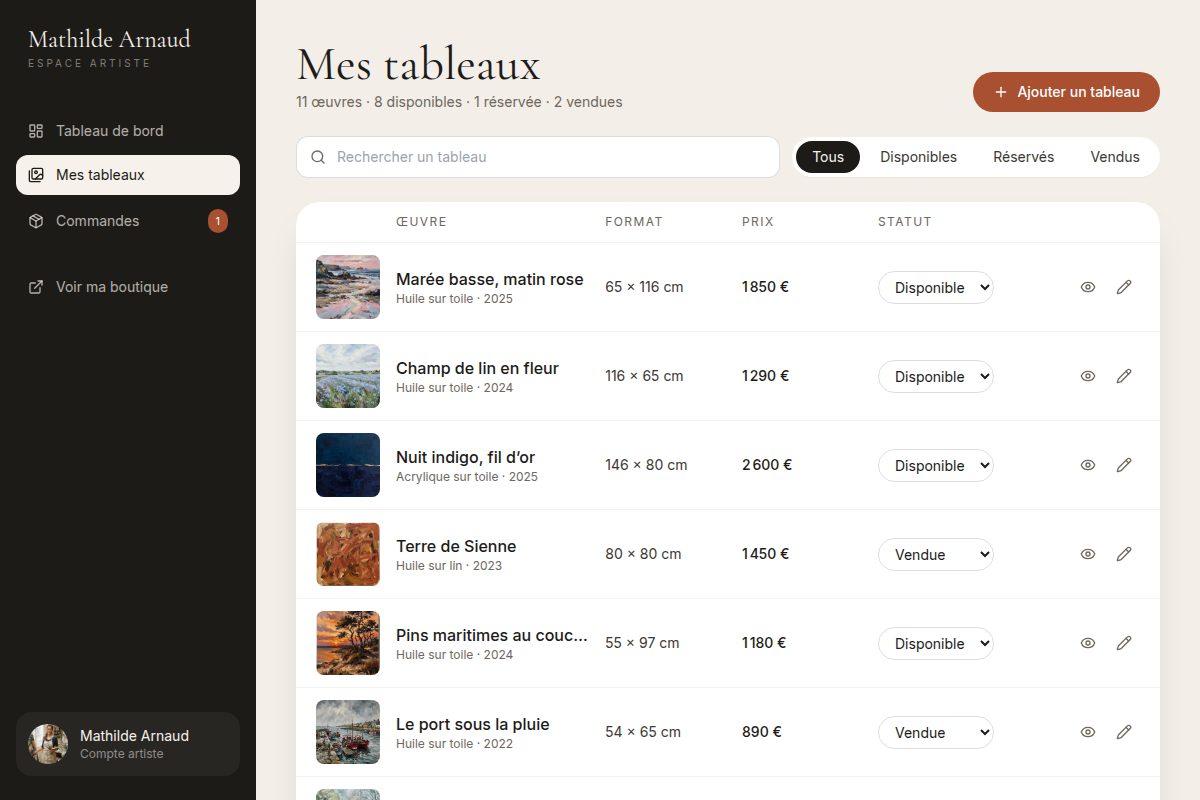Edit Marée basse, matin rose with the pencil
Viewport: 1200px width, 800px height.
click(x=1124, y=287)
